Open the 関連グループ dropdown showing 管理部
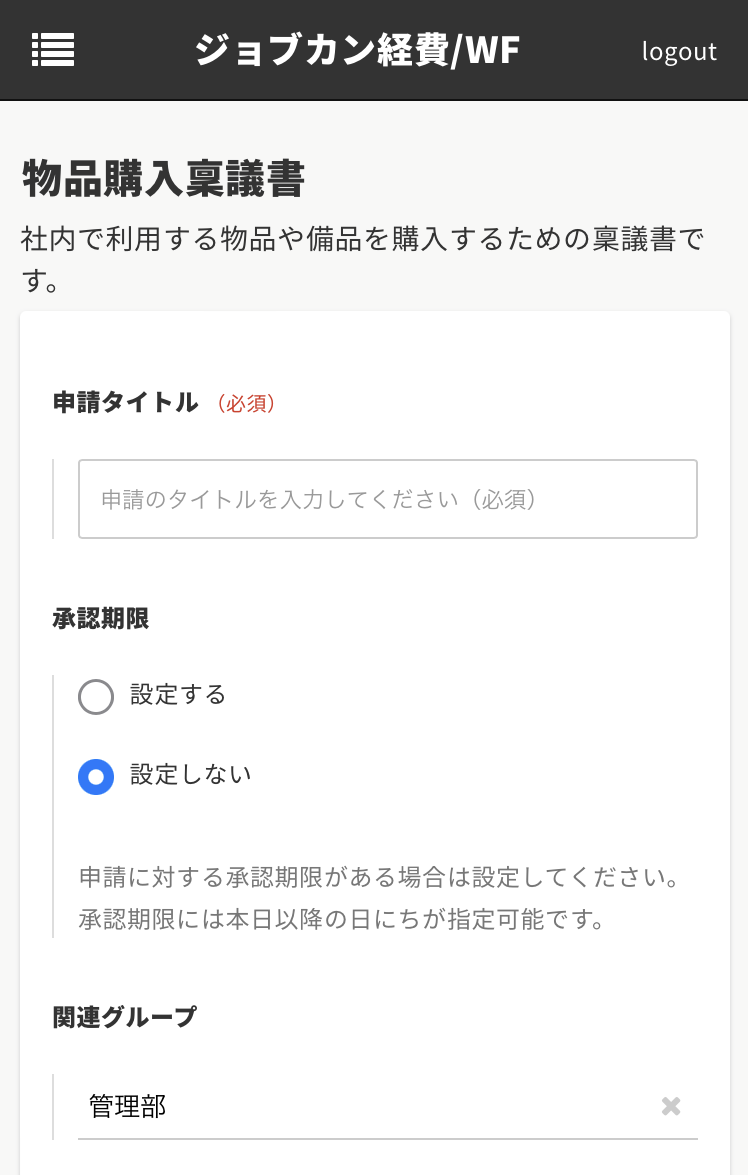The height and width of the screenshot is (1175, 748). click(360, 1106)
